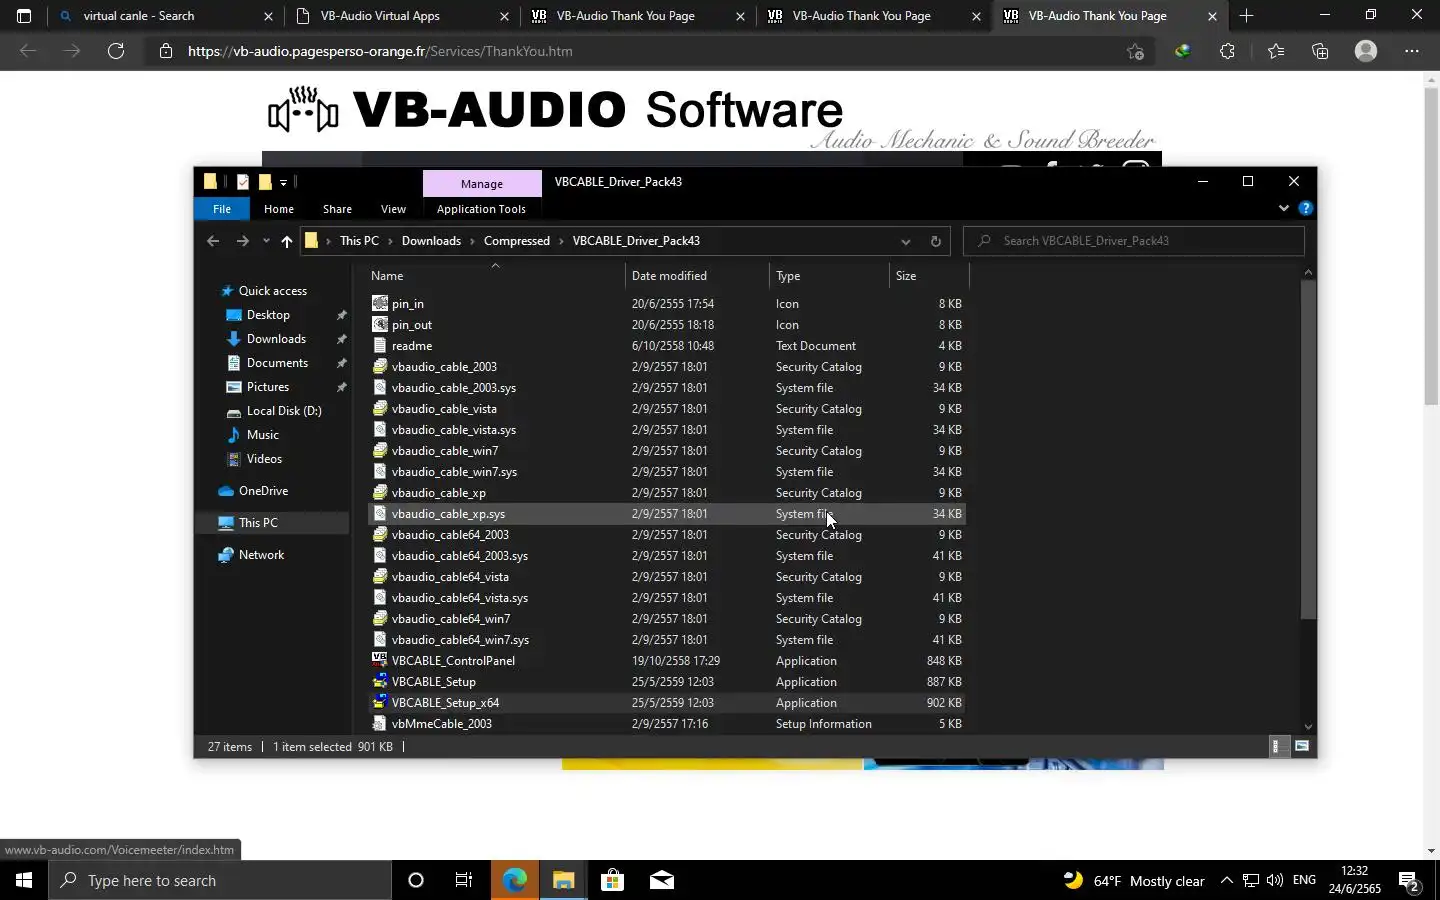This screenshot has height=900, width=1440.
Task: Open Task View on taskbar
Action: tap(464, 880)
